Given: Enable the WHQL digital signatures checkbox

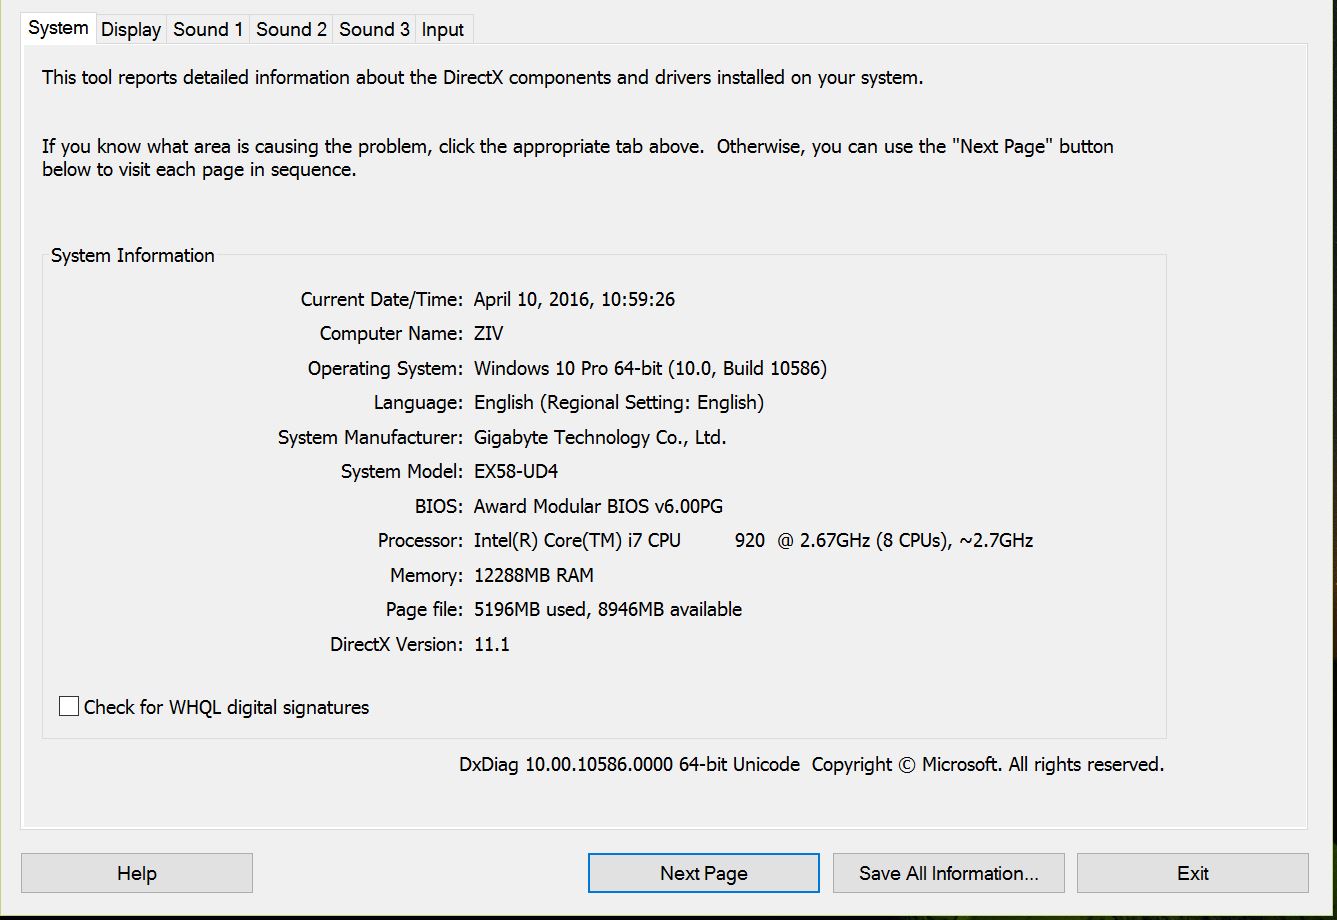Looking at the screenshot, I should click(x=69, y=707).
